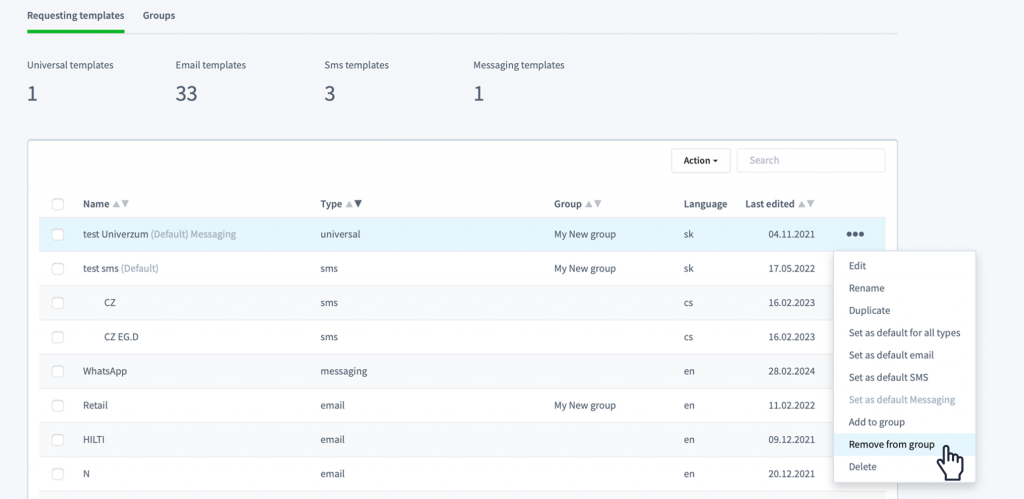The height and width of the screenshot is (499, 1024).
Task: Choose Set as default SMS option
Action: click(x=888, y=378)
